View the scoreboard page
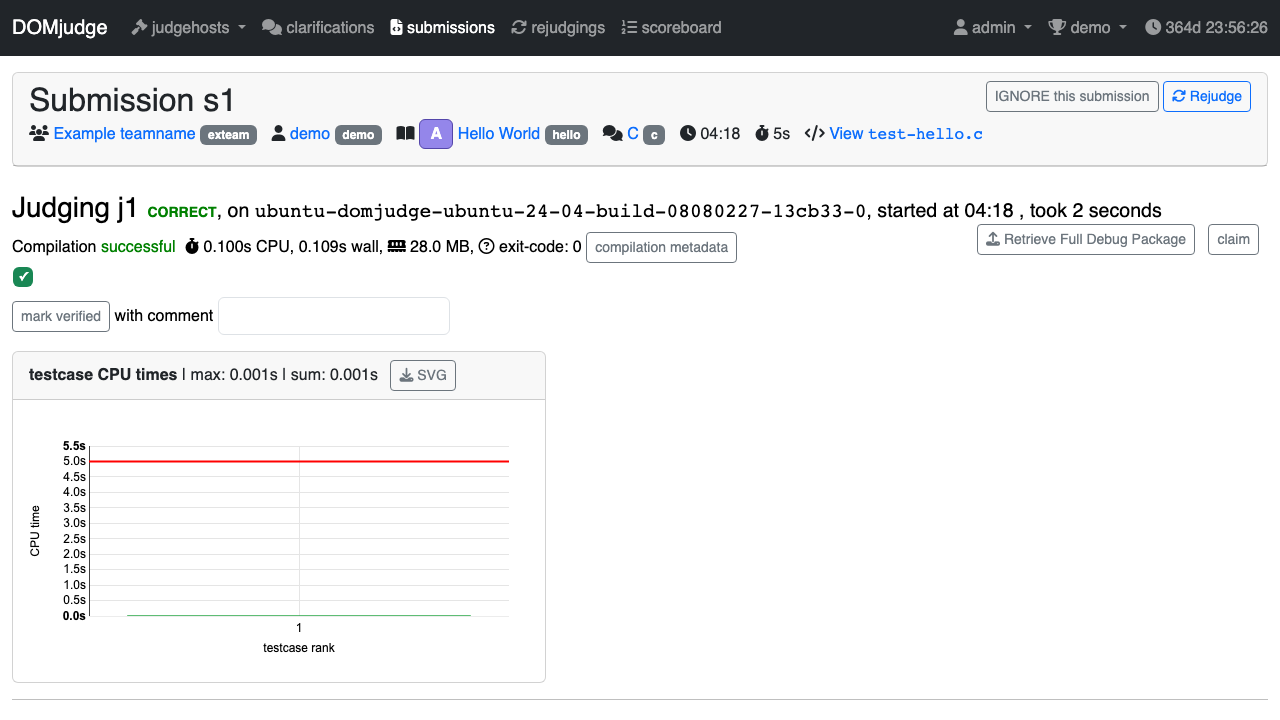Image resolution: width=1280 pixels, height=720 pixels. (671, 27)
